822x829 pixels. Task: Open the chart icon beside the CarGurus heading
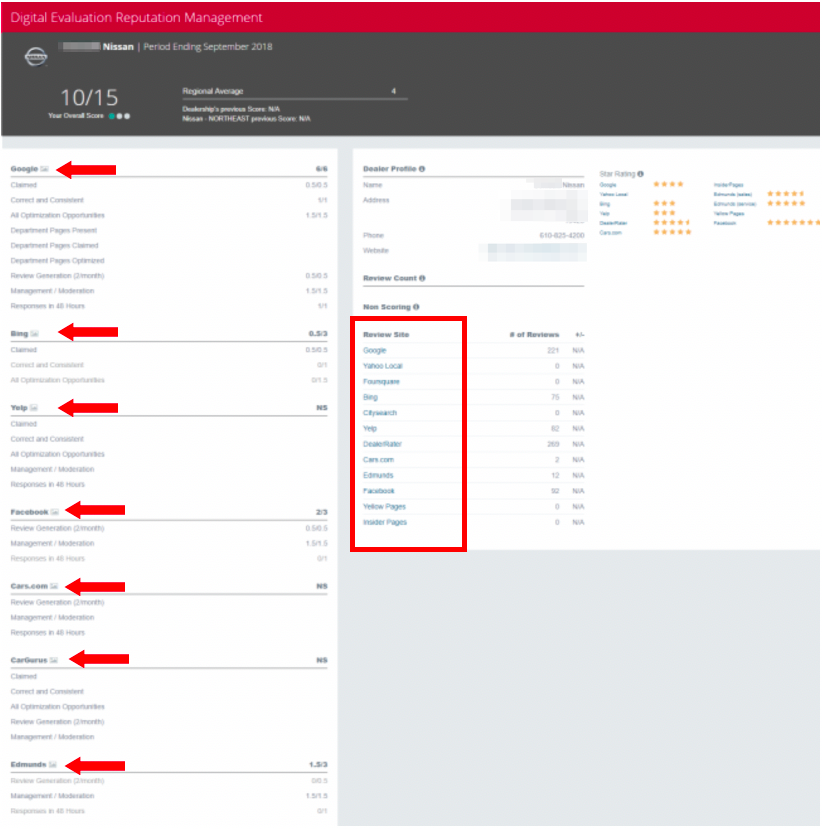click(53, 660)
